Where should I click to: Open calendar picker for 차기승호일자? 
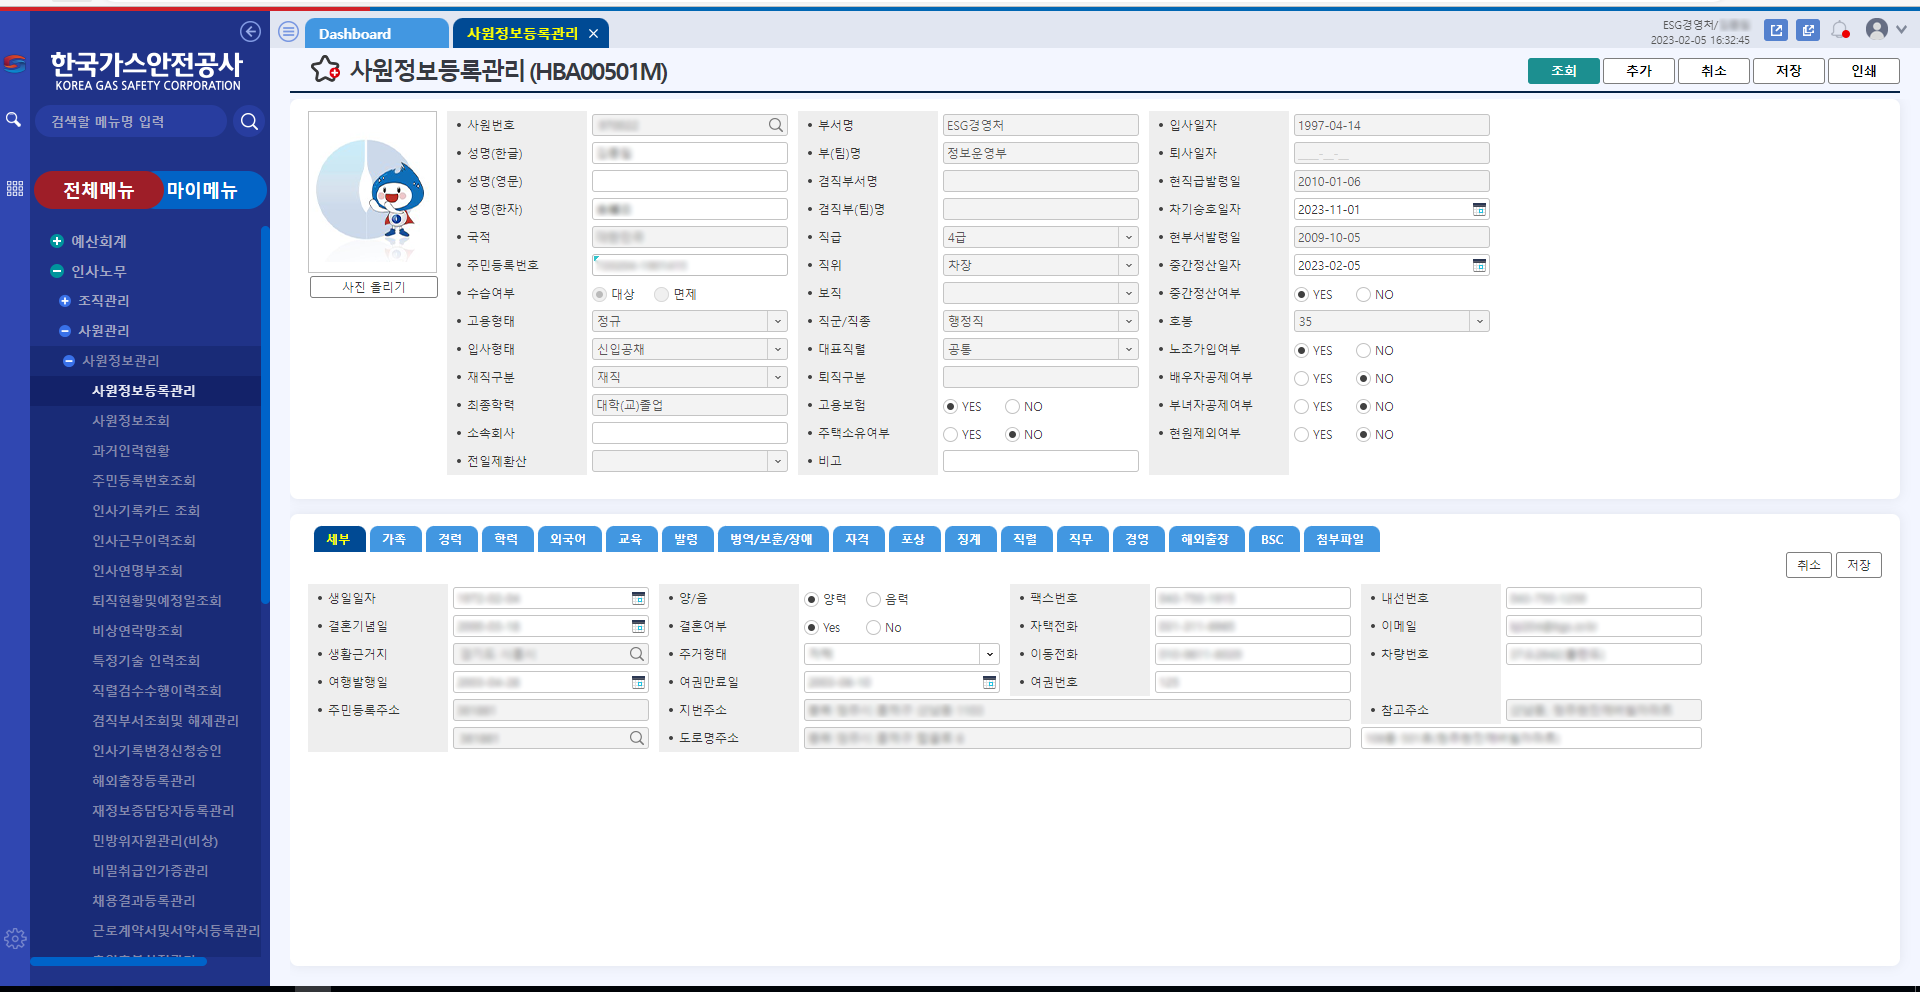1479,209
